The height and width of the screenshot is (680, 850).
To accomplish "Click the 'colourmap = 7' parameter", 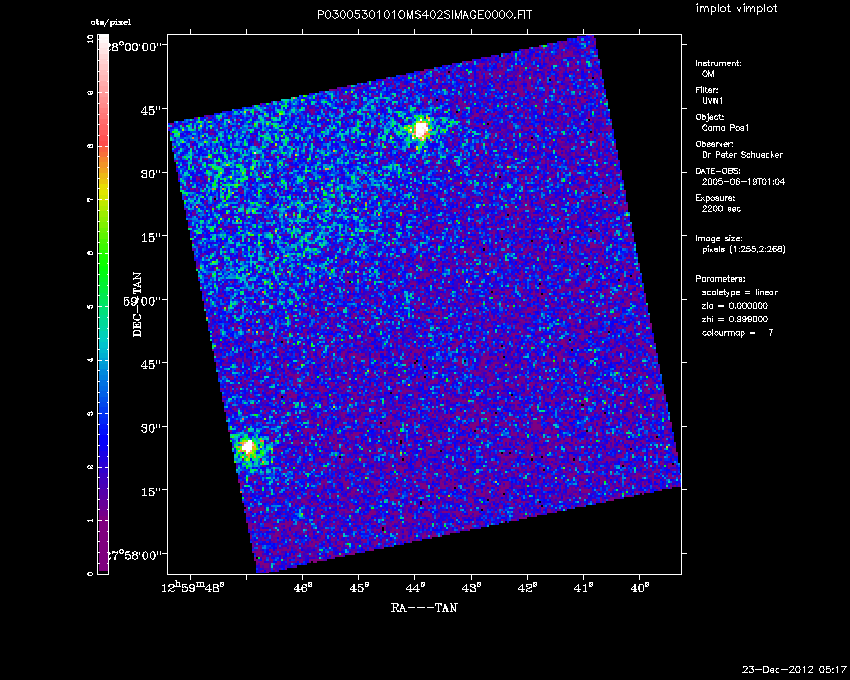I will (x=737, y=333).
